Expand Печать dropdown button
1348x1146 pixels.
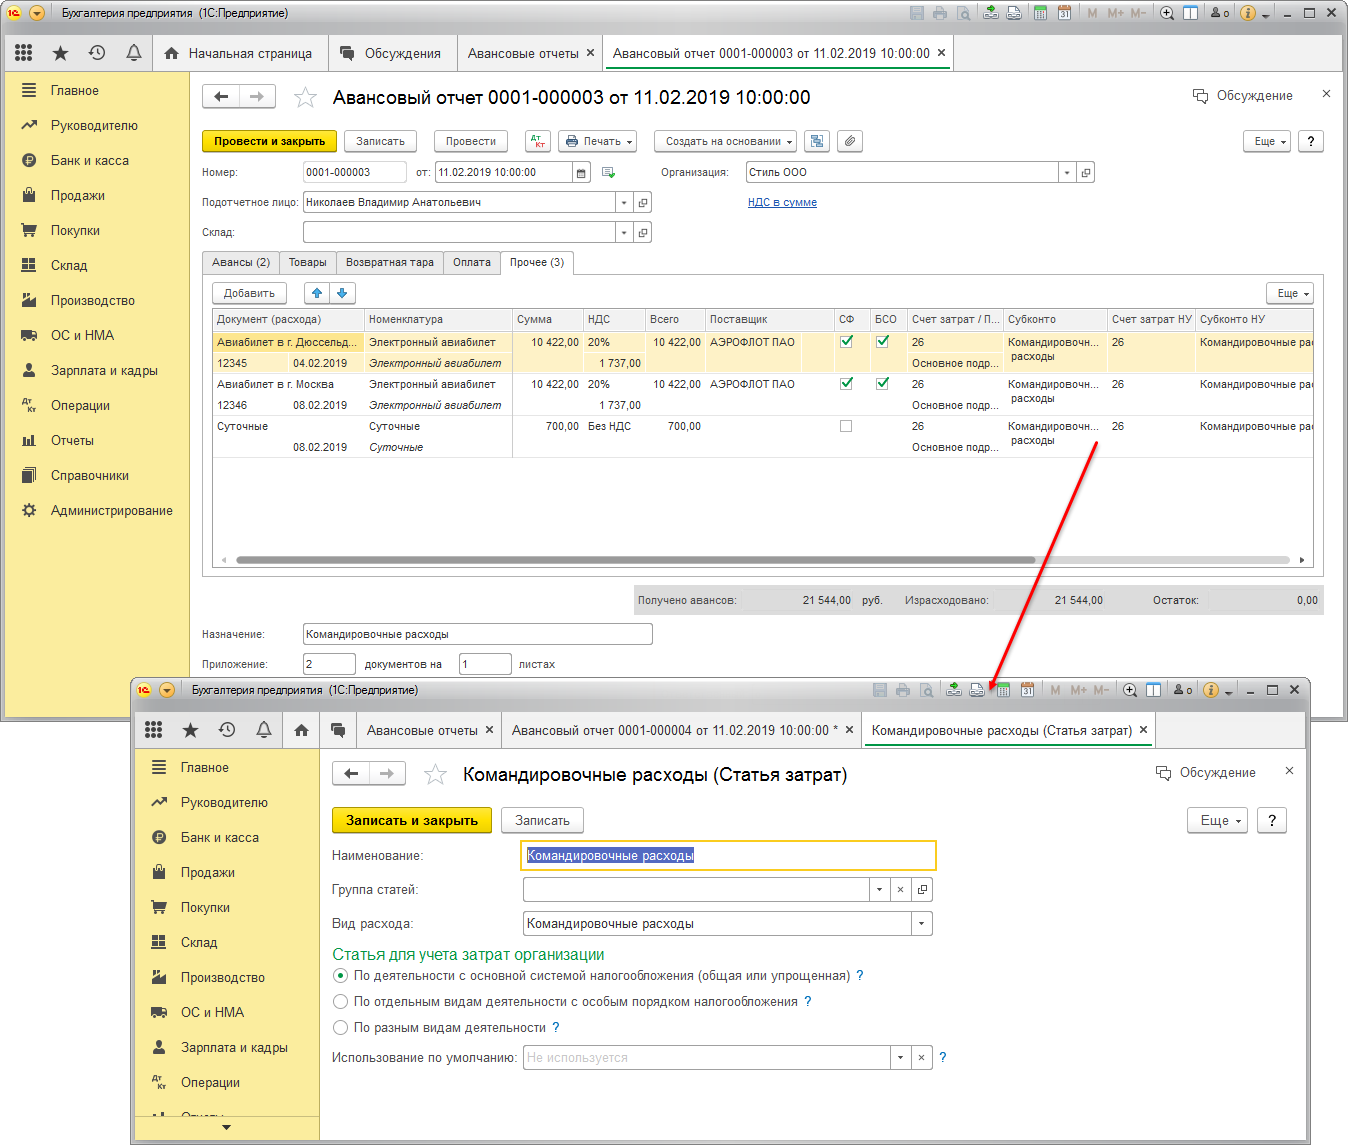(x=598, y=141)
